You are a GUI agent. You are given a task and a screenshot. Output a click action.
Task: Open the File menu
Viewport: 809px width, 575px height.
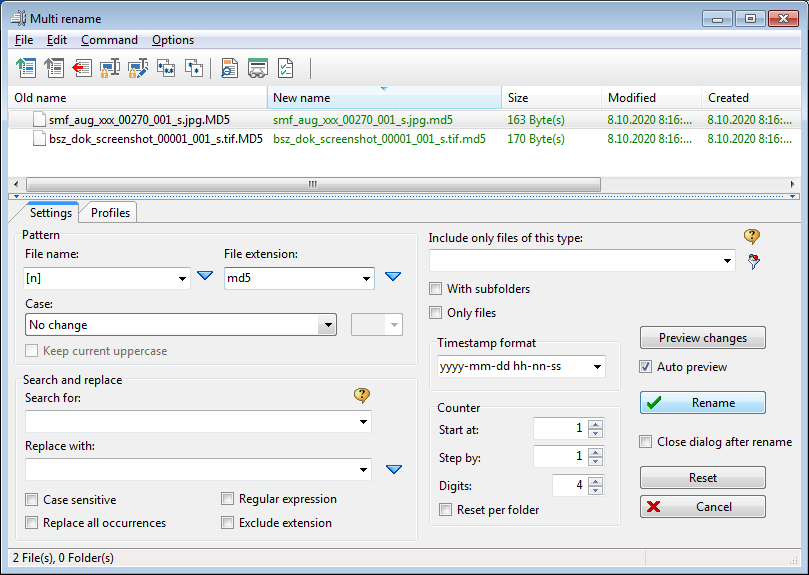coord(24,40)
